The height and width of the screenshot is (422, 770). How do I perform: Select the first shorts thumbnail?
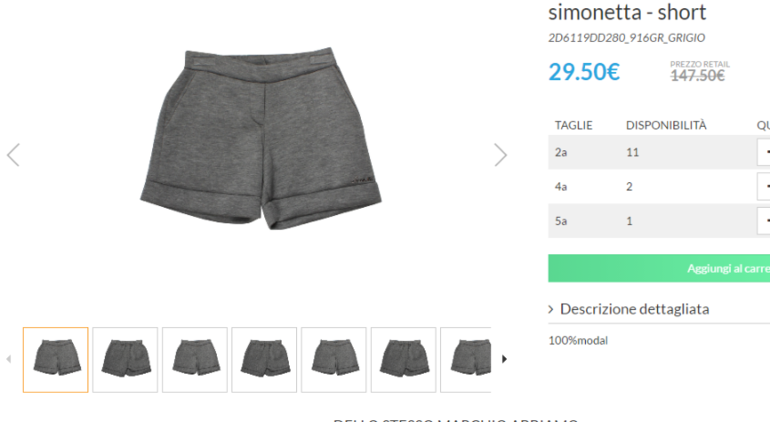[55, 360]
